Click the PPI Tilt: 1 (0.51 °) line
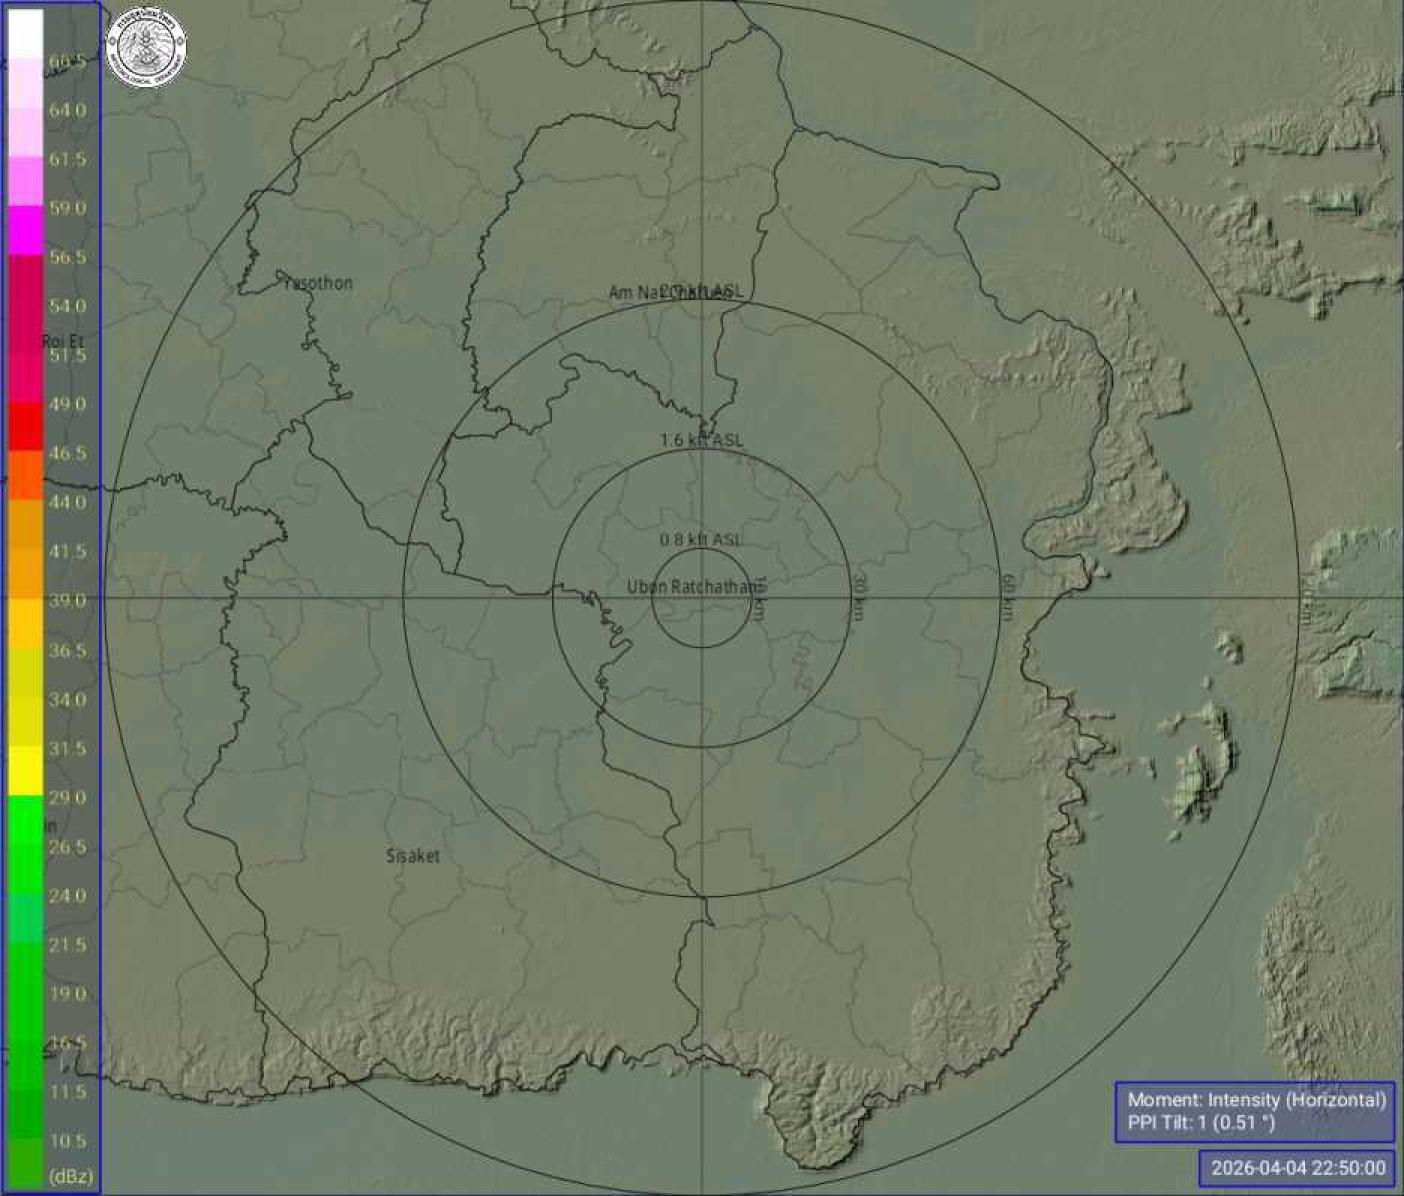The width and height of the screenshot is (1404, 1196). tap(1201, 1123)
